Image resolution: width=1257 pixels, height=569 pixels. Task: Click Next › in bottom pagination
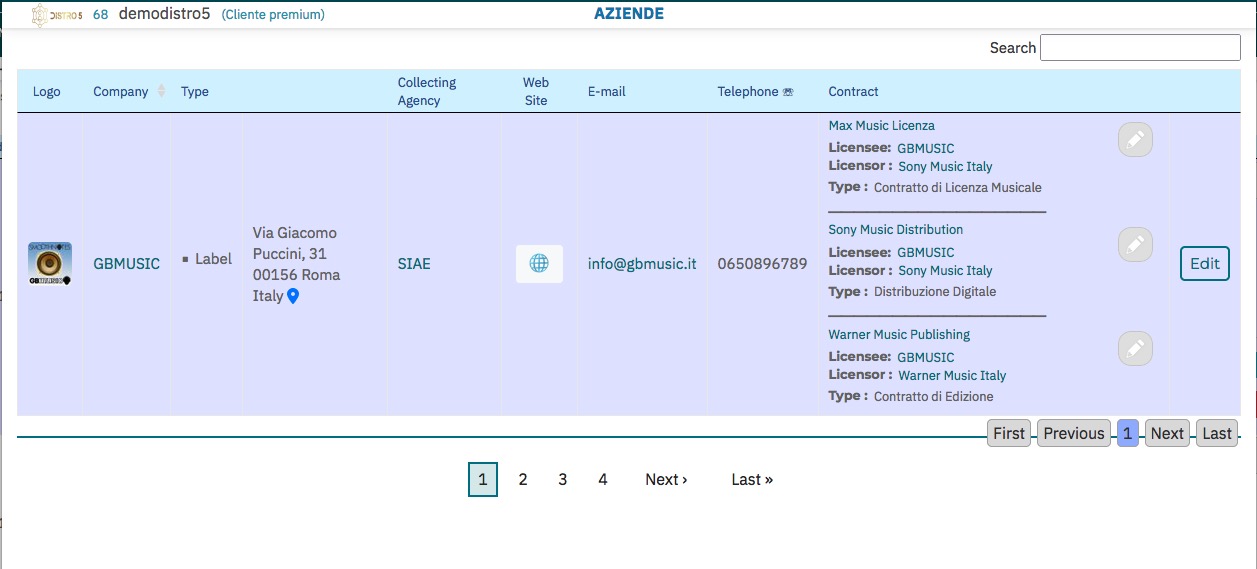coord(666,480)
